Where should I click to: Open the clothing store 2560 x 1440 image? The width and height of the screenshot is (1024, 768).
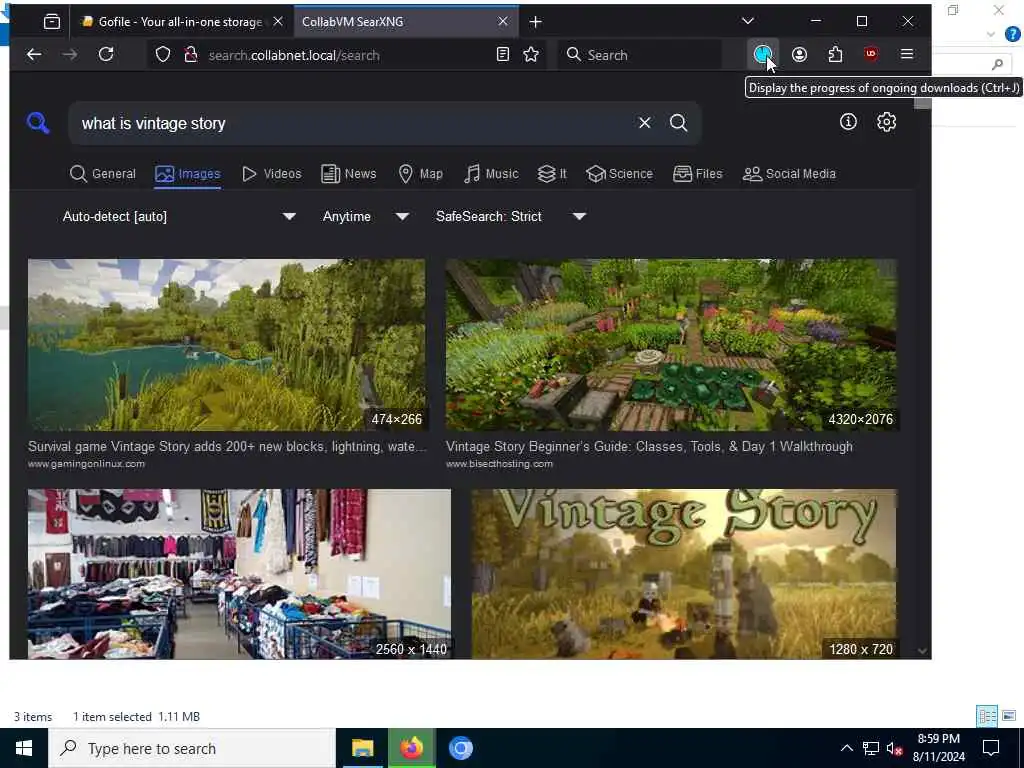coord(239,574)
